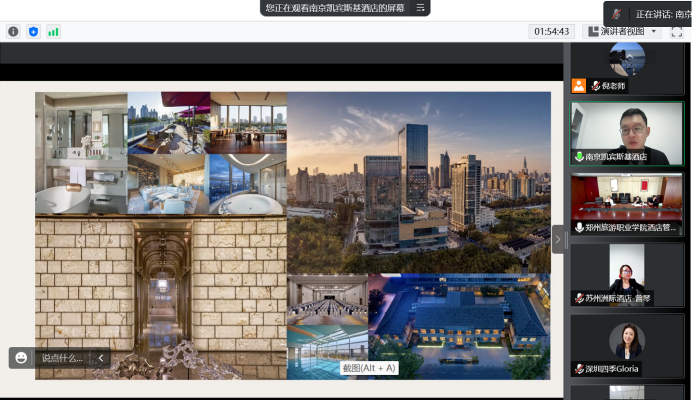
Task: Click the blue encryption shield icon
Action: click(34, 32)
